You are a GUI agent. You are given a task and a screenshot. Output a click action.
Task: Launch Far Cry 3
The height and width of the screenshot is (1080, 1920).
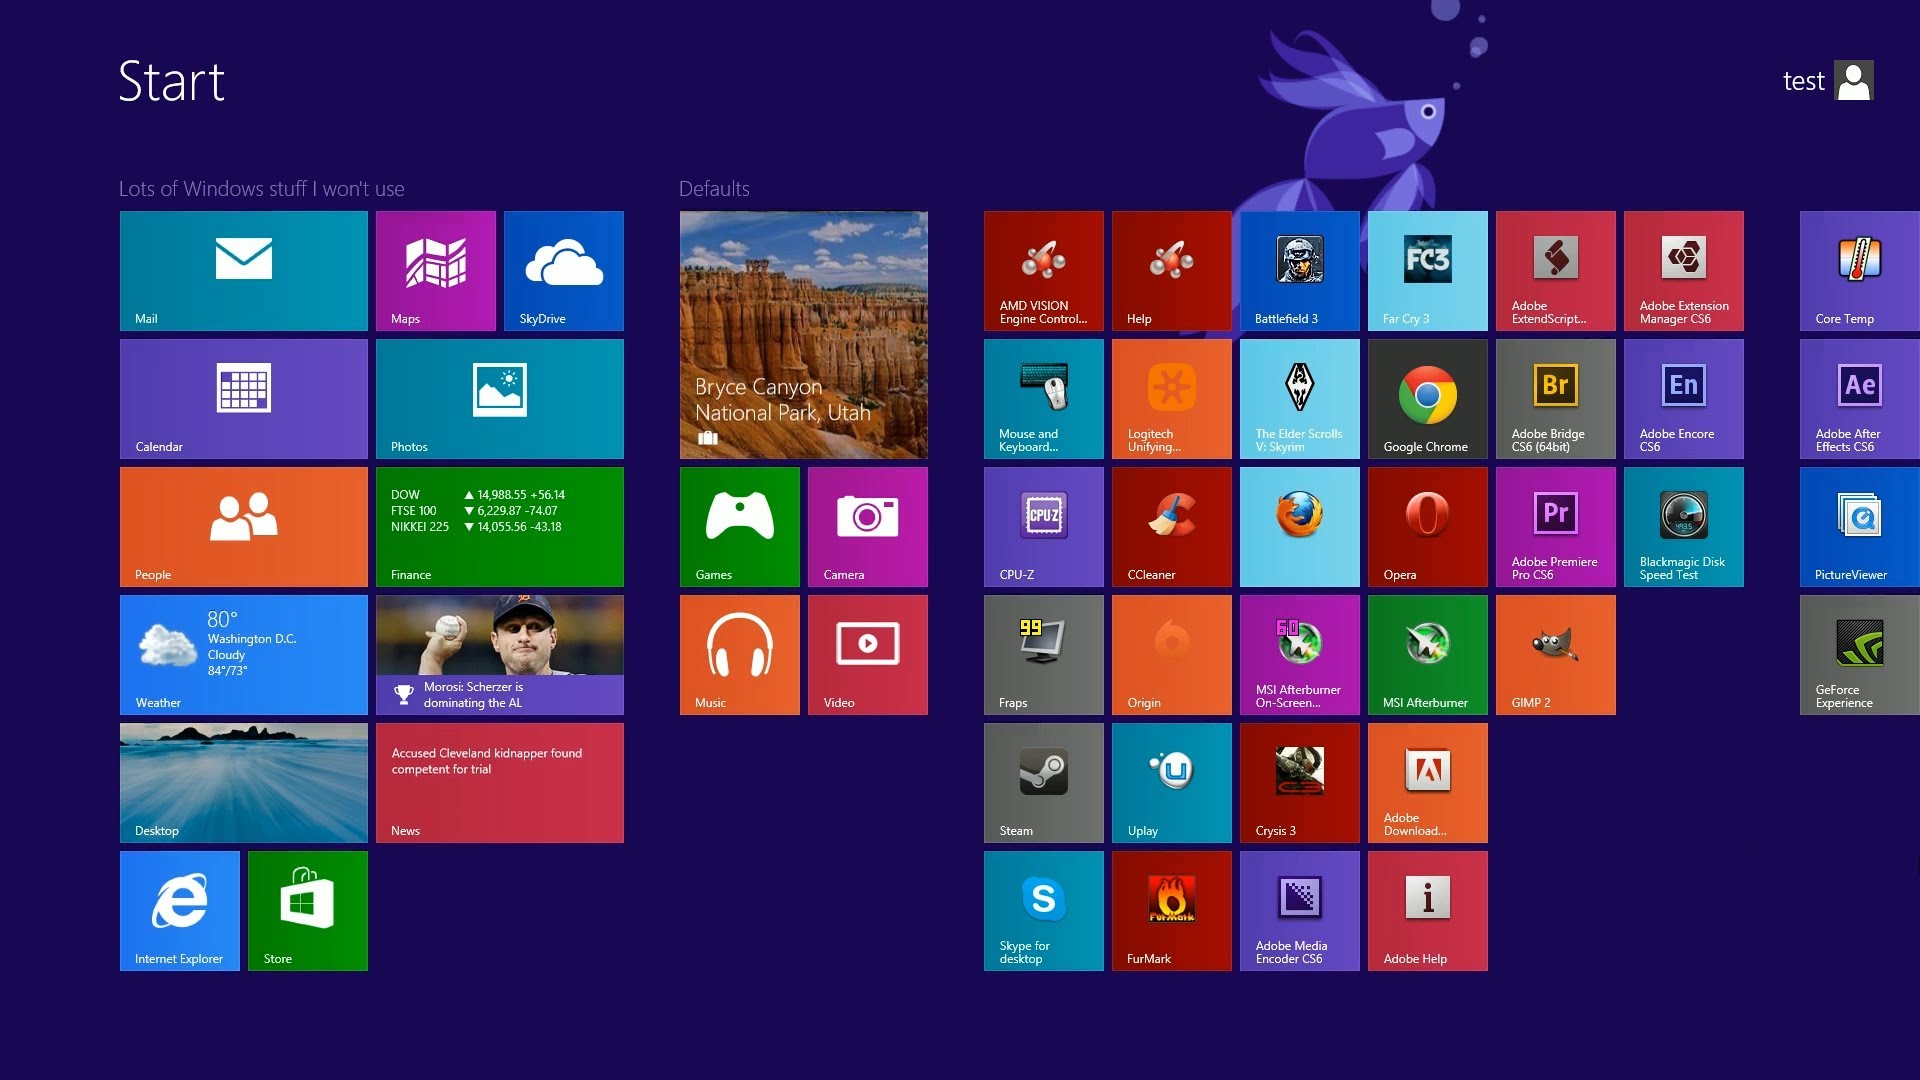pyautogui.click(x=1428, y=270)
